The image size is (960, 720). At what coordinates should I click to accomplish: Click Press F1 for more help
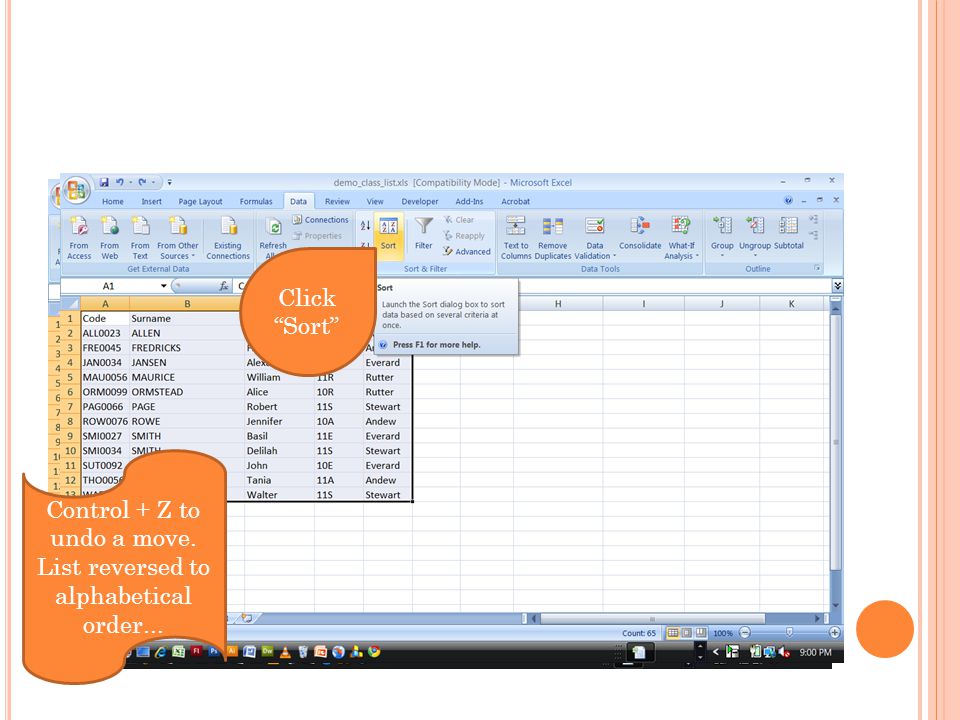(437, 345)
